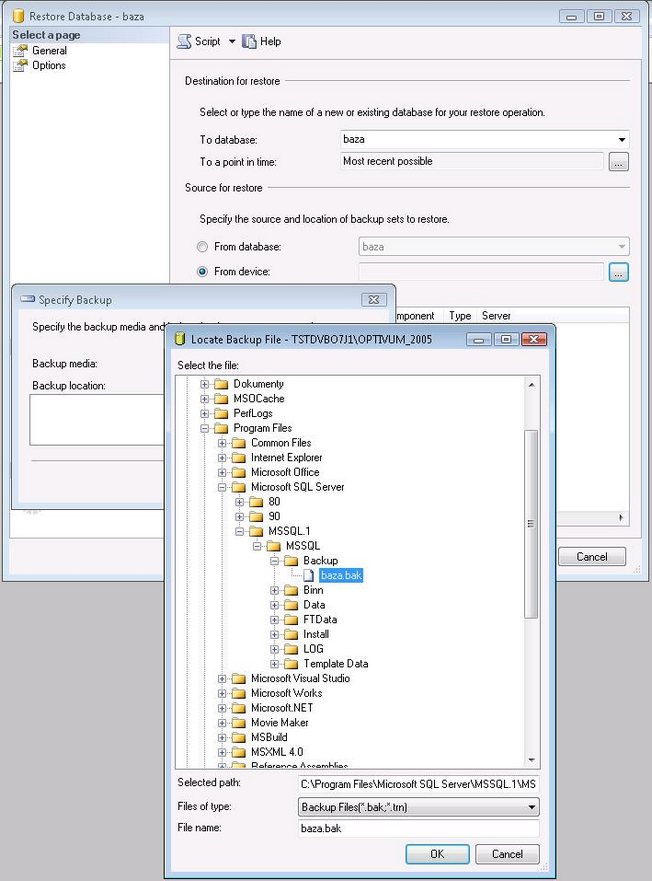Click the Backup location list box
This screenshot has width=652, height=881.
[x=97, y=420]
